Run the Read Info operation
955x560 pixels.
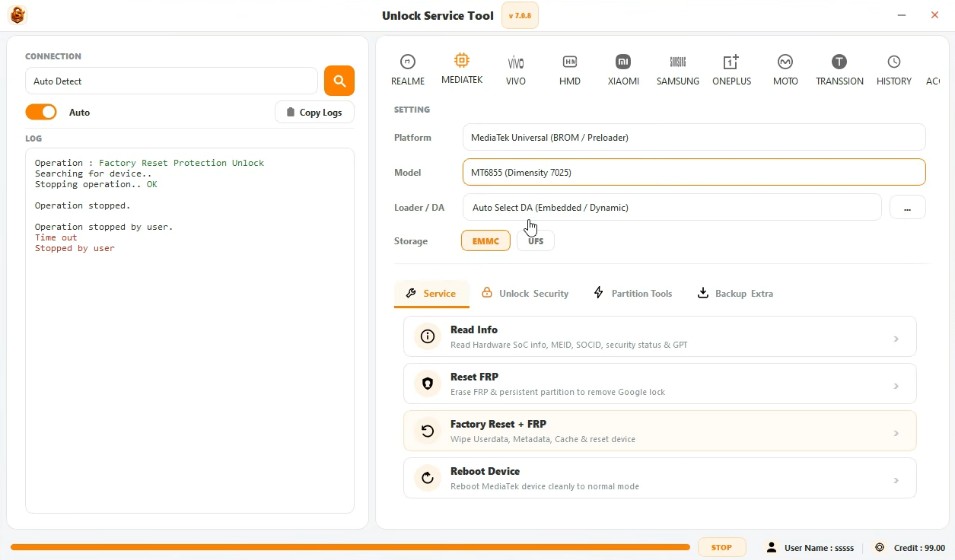pyautogui.click(x=660, y=336)
